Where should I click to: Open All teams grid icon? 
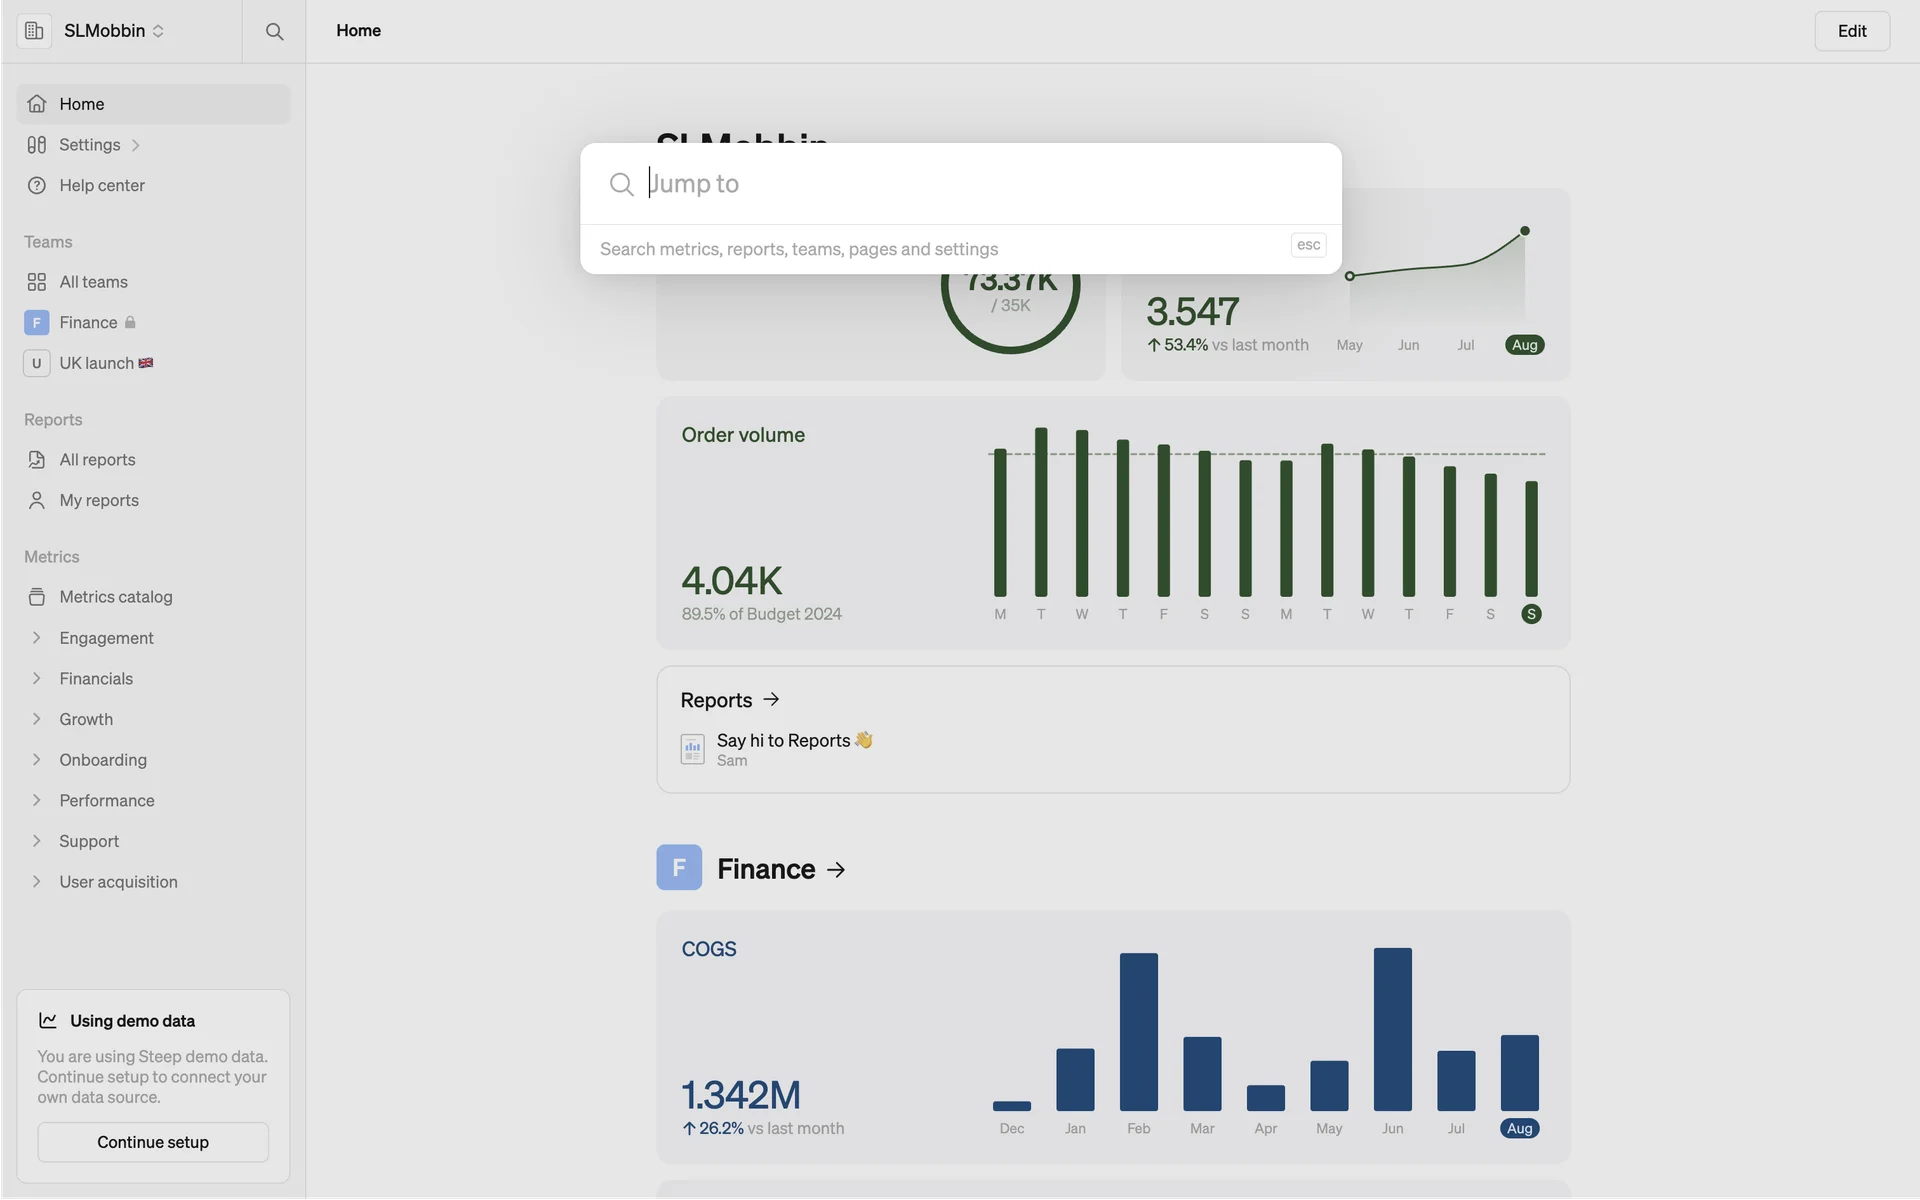pyautogui.click(x=37, y=282)
